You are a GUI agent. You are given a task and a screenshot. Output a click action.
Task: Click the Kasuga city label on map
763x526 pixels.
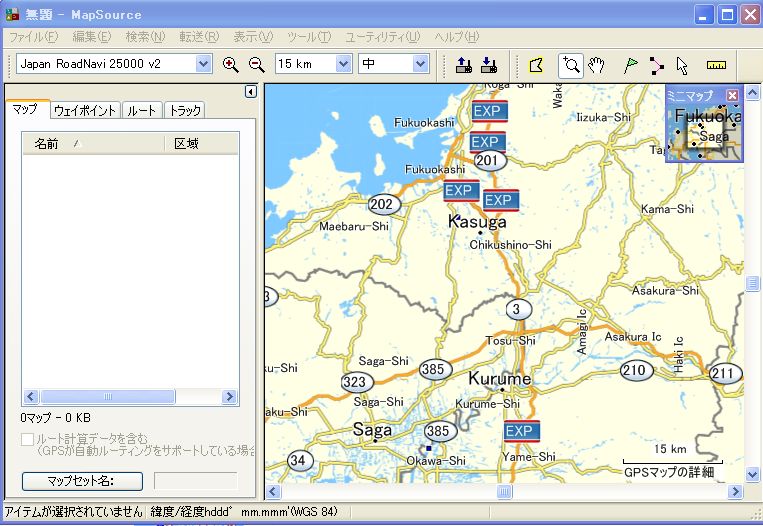tap(477, 222)
